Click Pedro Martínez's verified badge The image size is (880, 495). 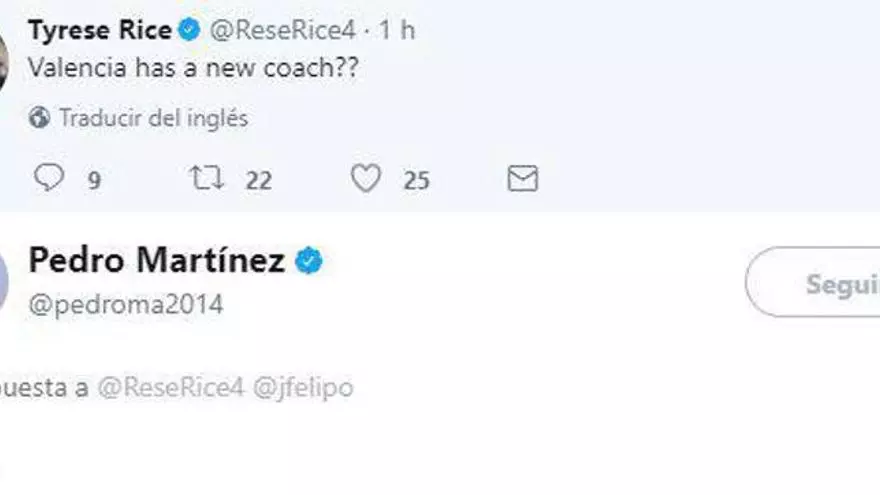click(309, 262)
